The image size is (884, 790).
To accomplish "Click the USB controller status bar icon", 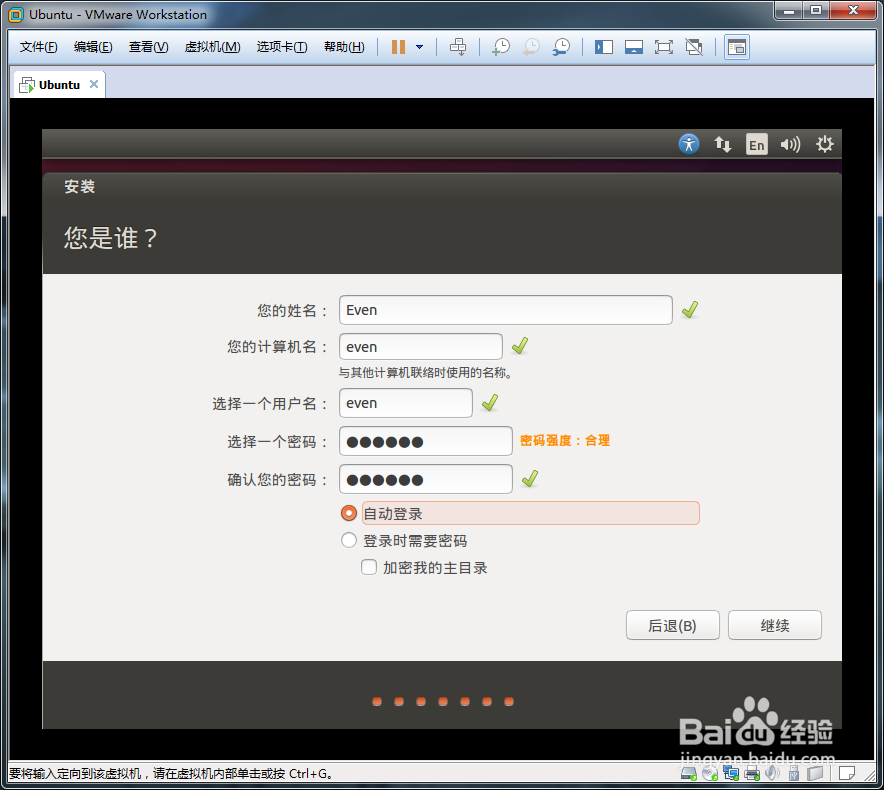I will pyautogui.click(x=794, y=774).
